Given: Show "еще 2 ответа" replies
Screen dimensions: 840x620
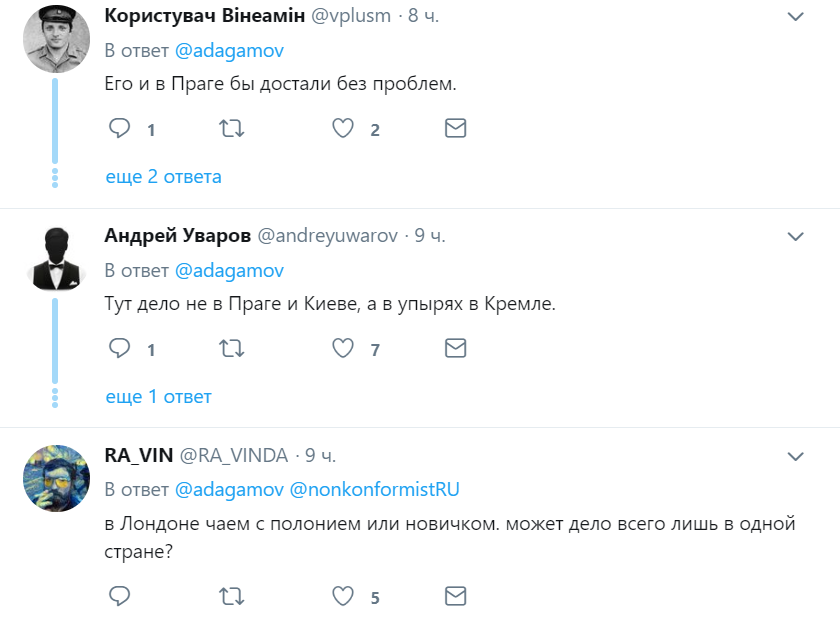Looking at the screenshot, I should pyautogui.click(x=163, y=177).
